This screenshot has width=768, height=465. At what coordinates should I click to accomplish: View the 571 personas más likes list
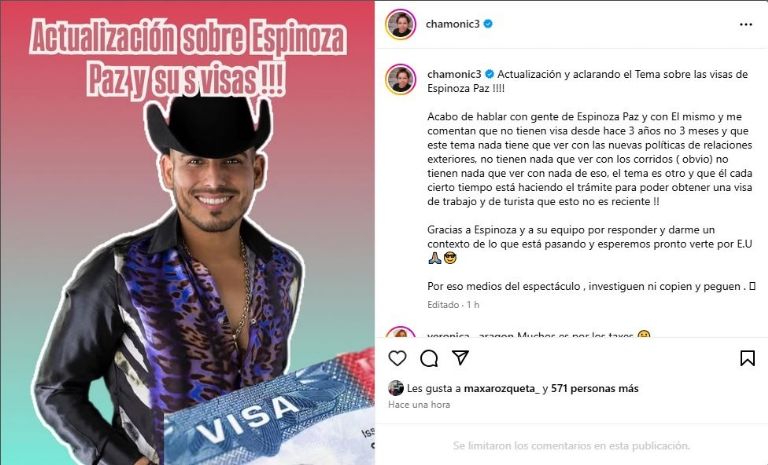[x=595, y=389]
